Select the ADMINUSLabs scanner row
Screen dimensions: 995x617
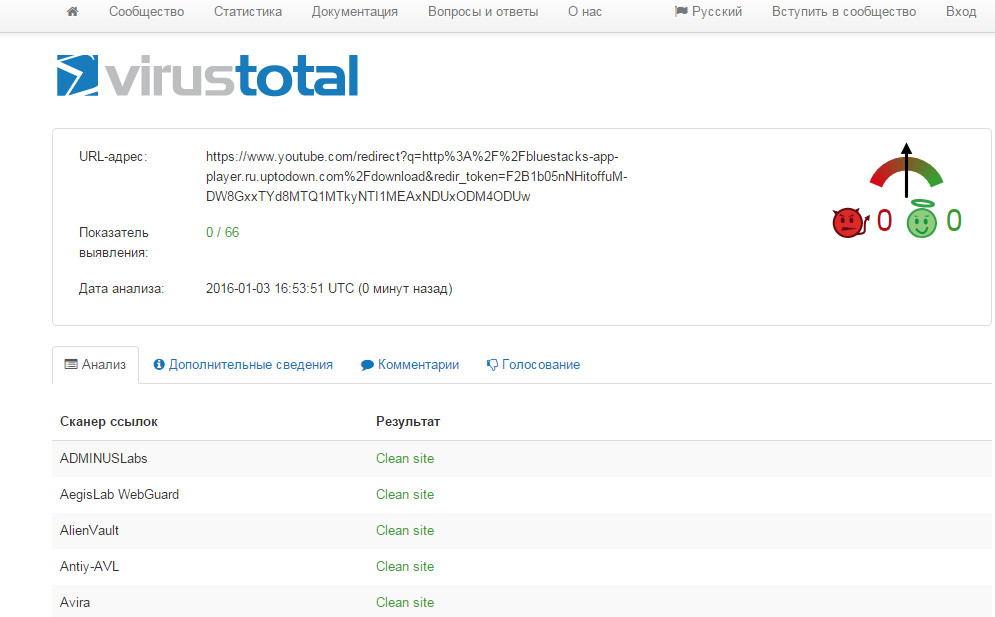(522, 458)
